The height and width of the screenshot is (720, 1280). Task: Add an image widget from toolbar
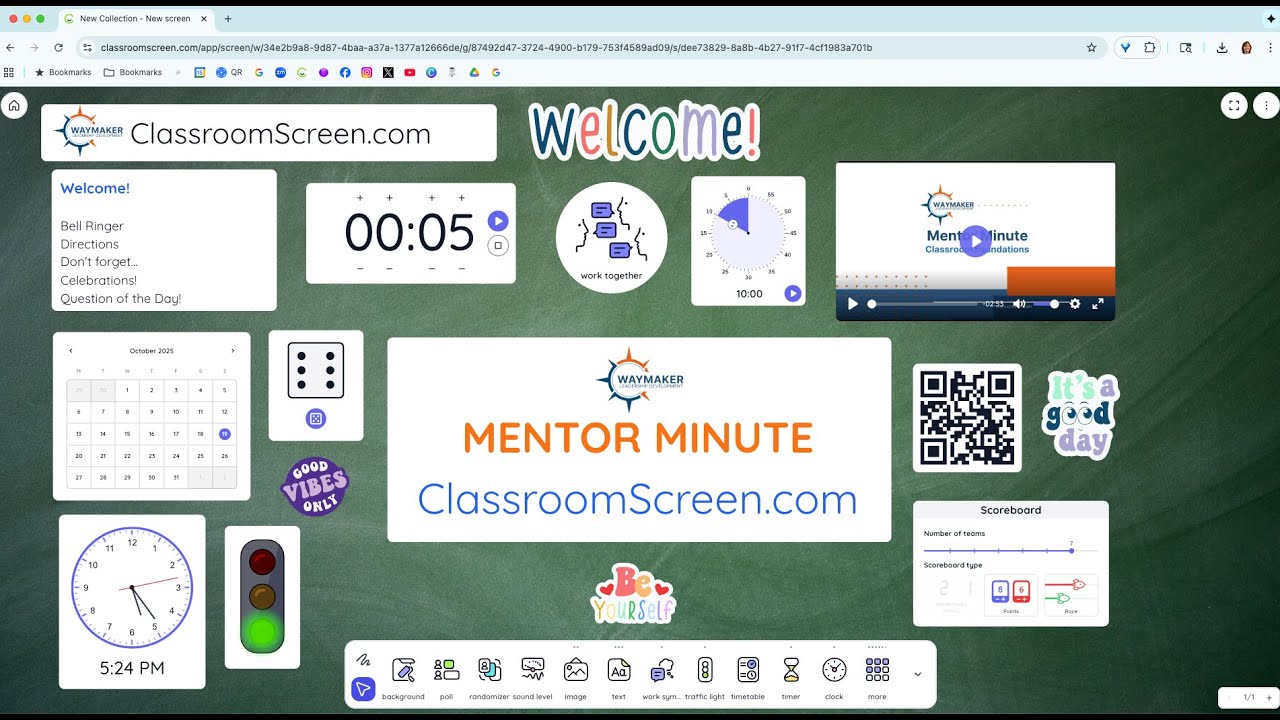click(x=575, y=679)
